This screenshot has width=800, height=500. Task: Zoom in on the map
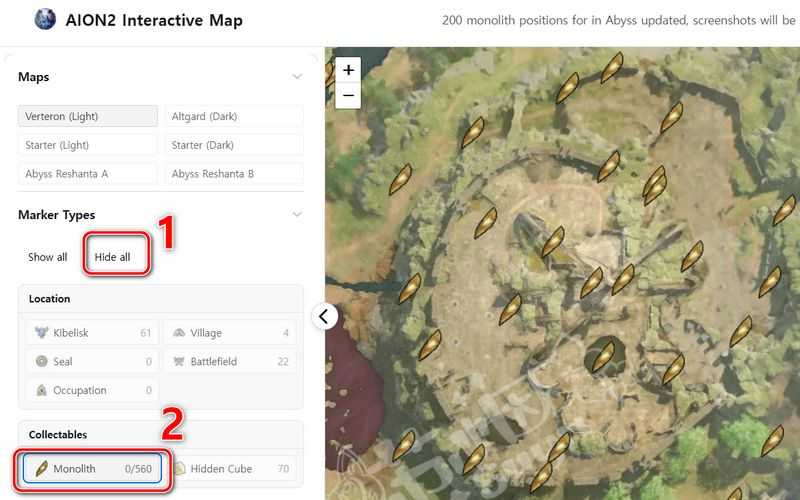[x=348, y=70]
